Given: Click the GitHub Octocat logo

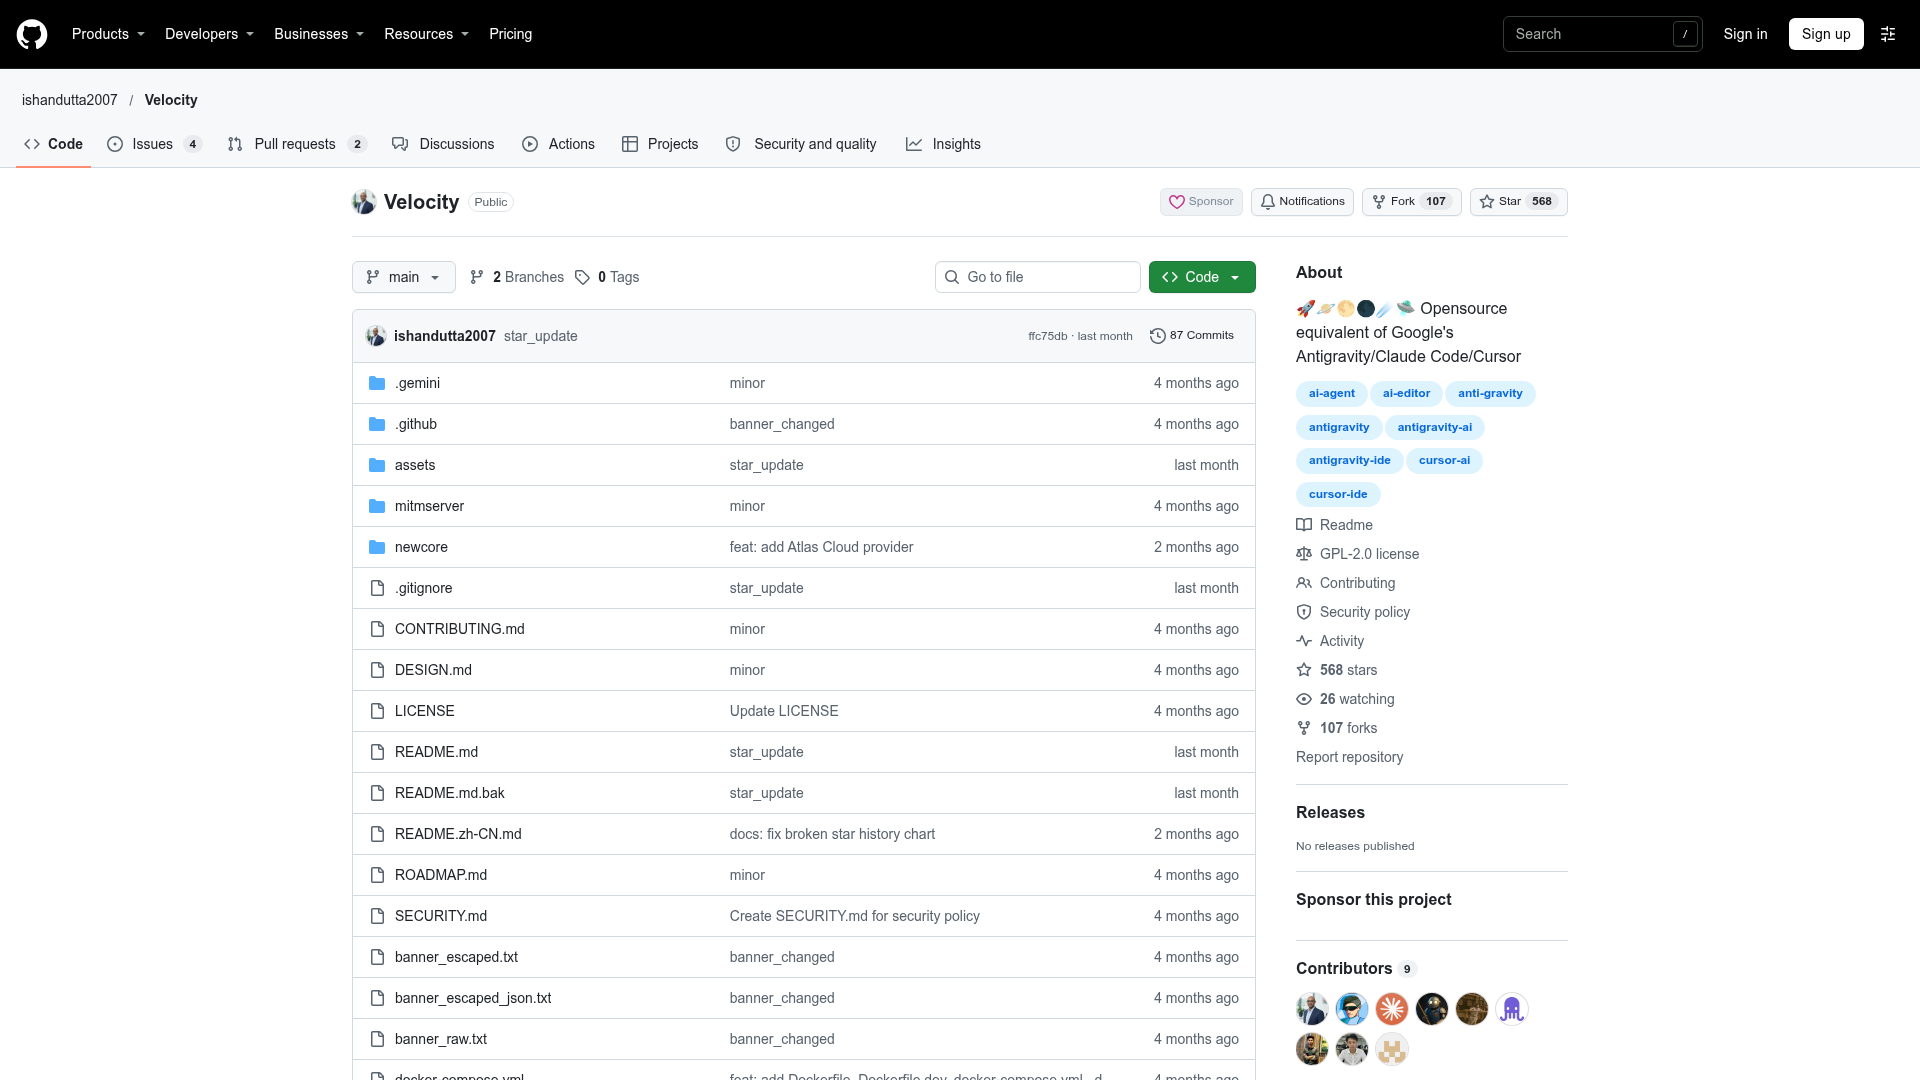Looking at the screenshot, I should (x=32, y=34).
